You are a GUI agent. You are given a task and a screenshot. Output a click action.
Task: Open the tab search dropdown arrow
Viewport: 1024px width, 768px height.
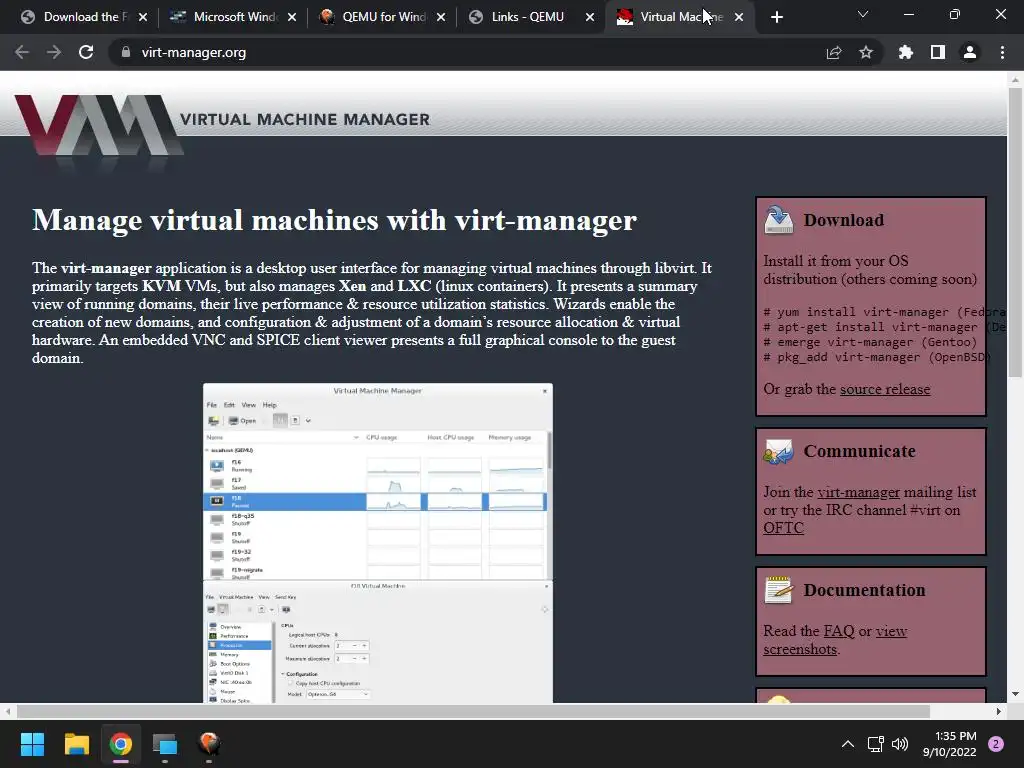pyautogui.click(x=863, y=14)
